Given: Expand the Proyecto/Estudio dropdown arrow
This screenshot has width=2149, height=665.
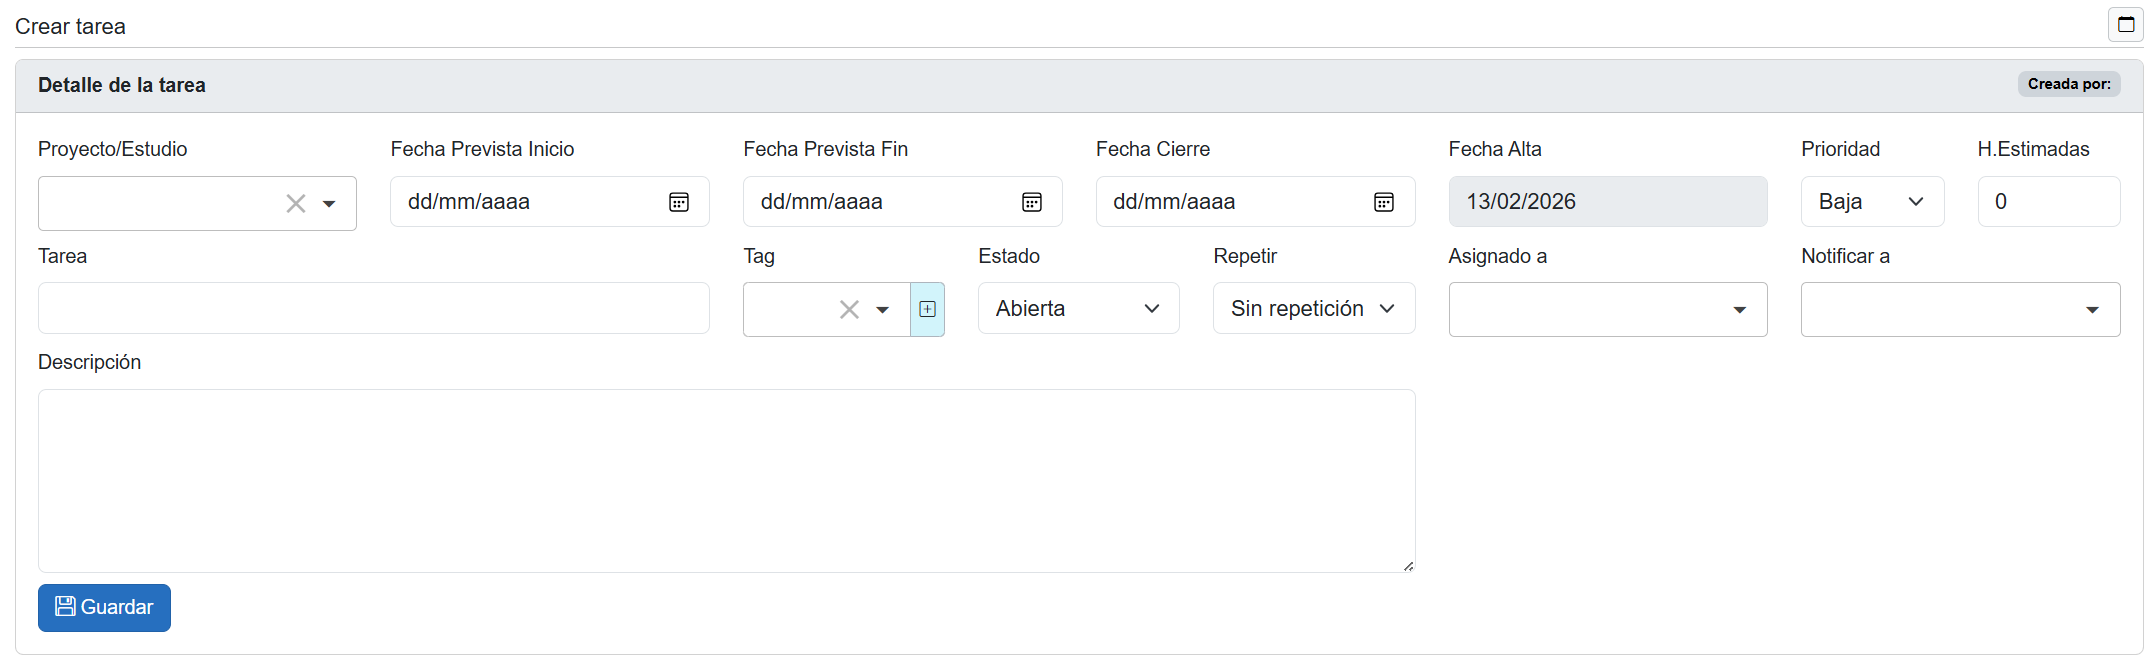Looking at the screenshot, I should (x=329, y=204).
